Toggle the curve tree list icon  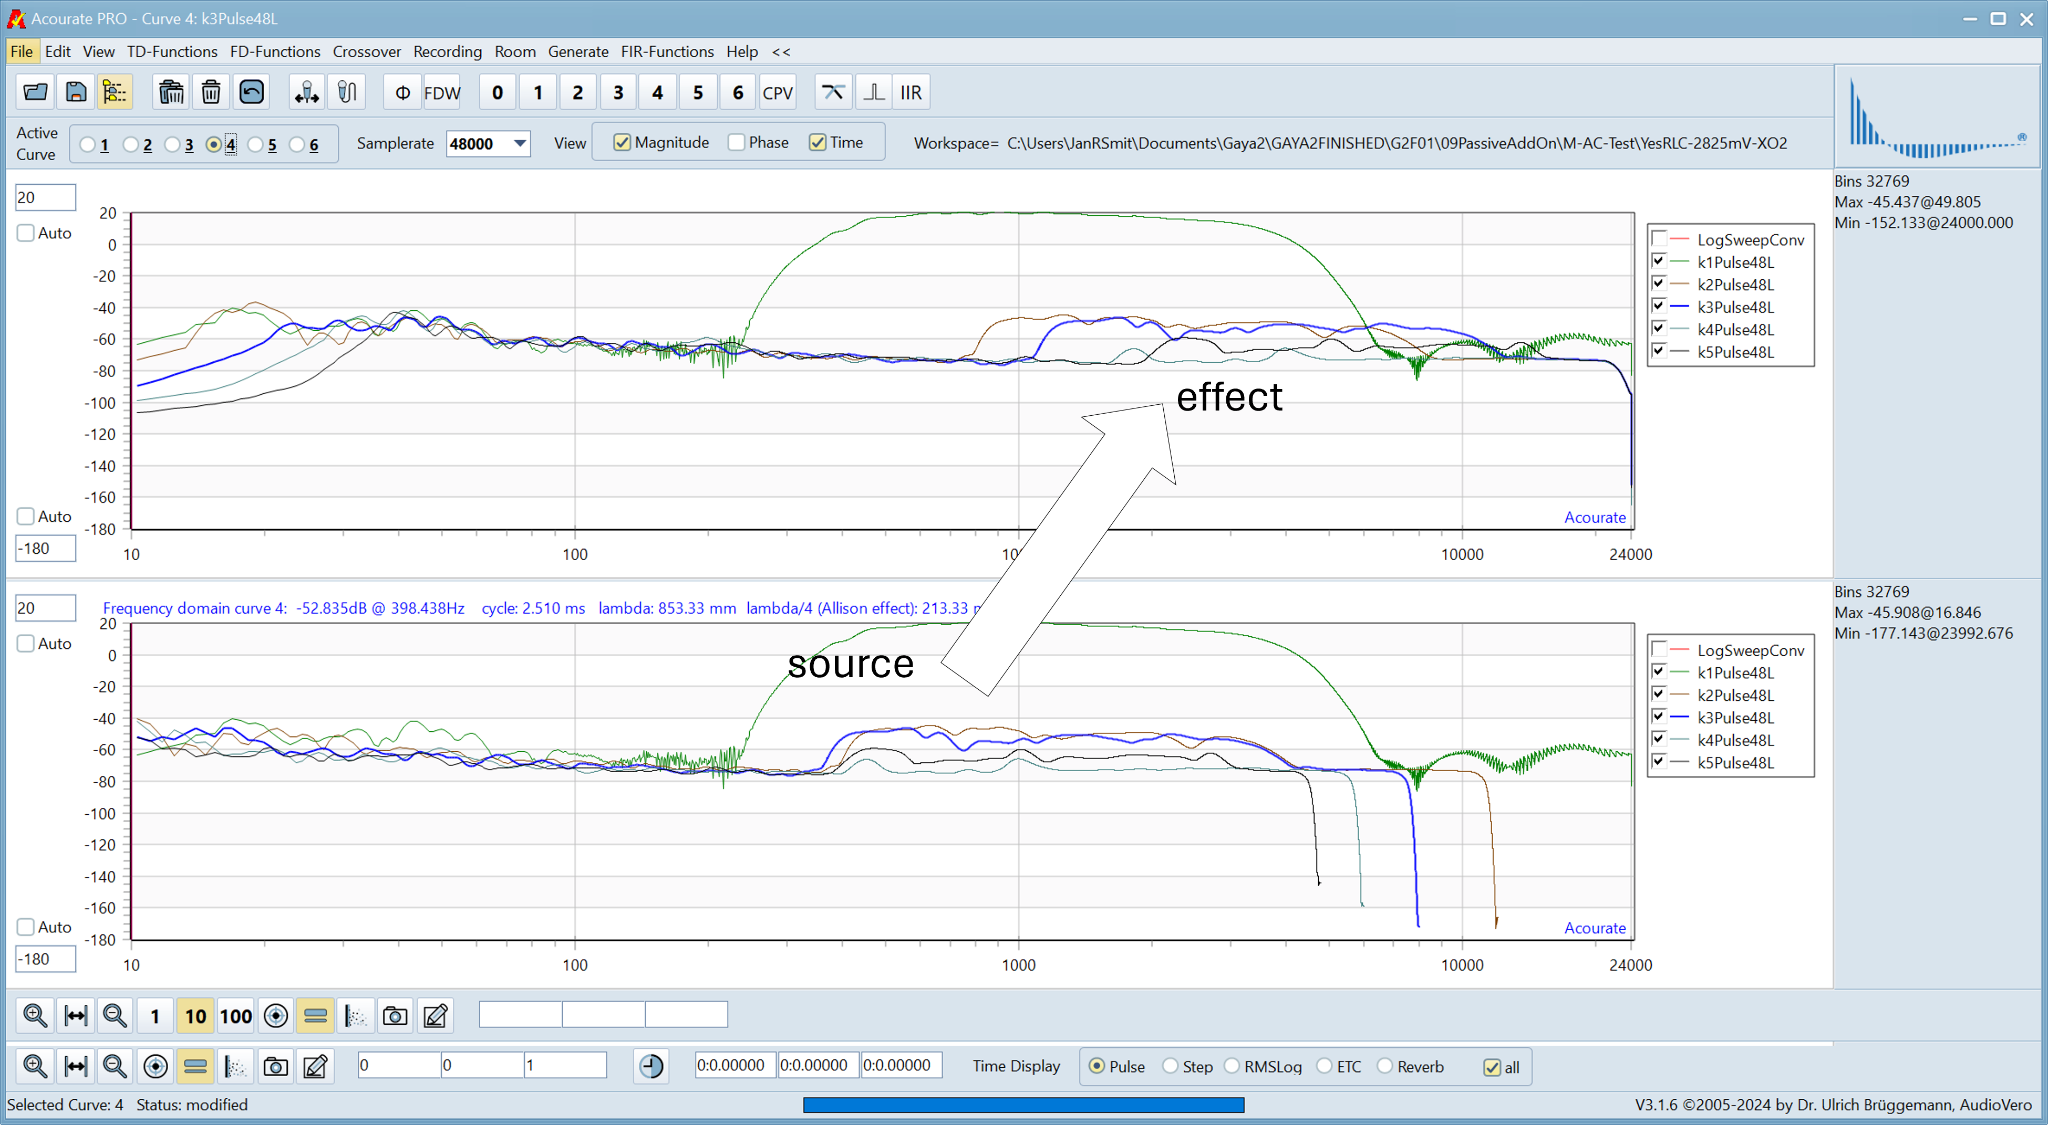115,92
